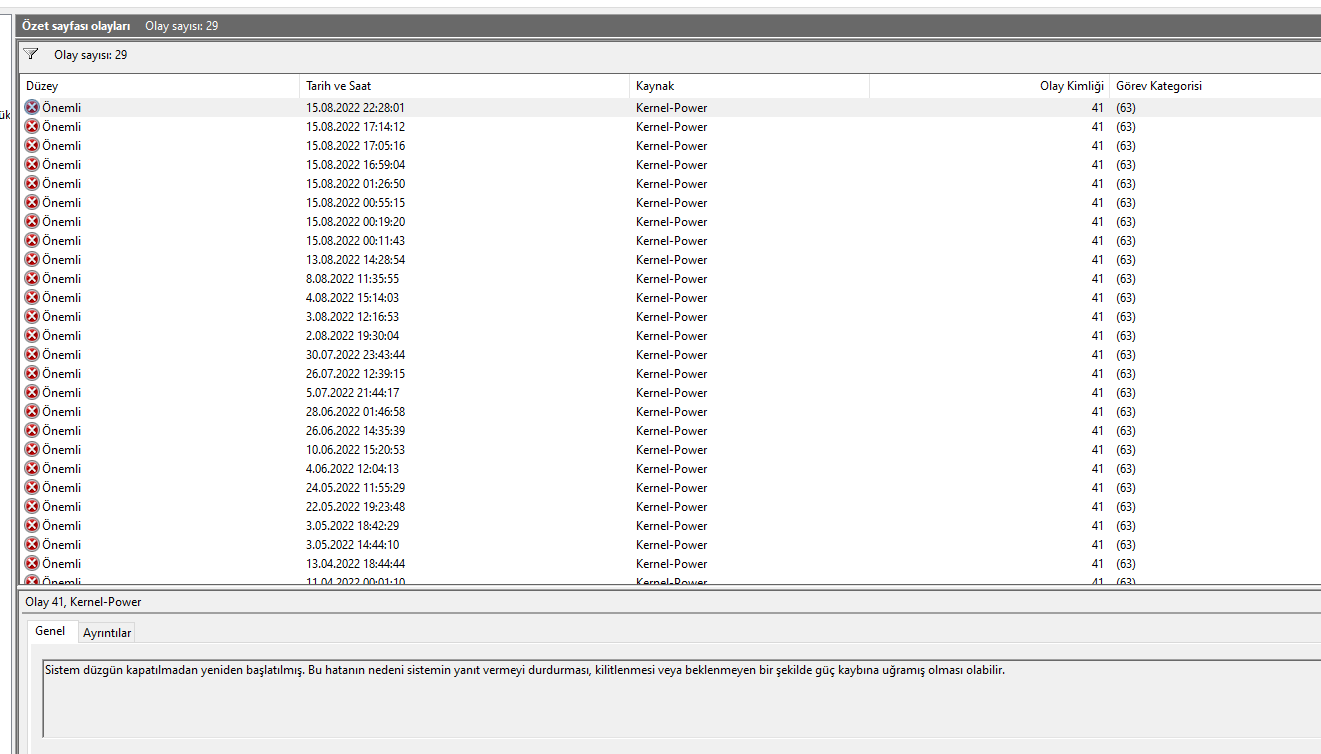The width and height of the screenshot is (1321, 754).
Task: Click category (63) in the 3.05.2022 18:42:29 row
Action: coord(1126,525)
